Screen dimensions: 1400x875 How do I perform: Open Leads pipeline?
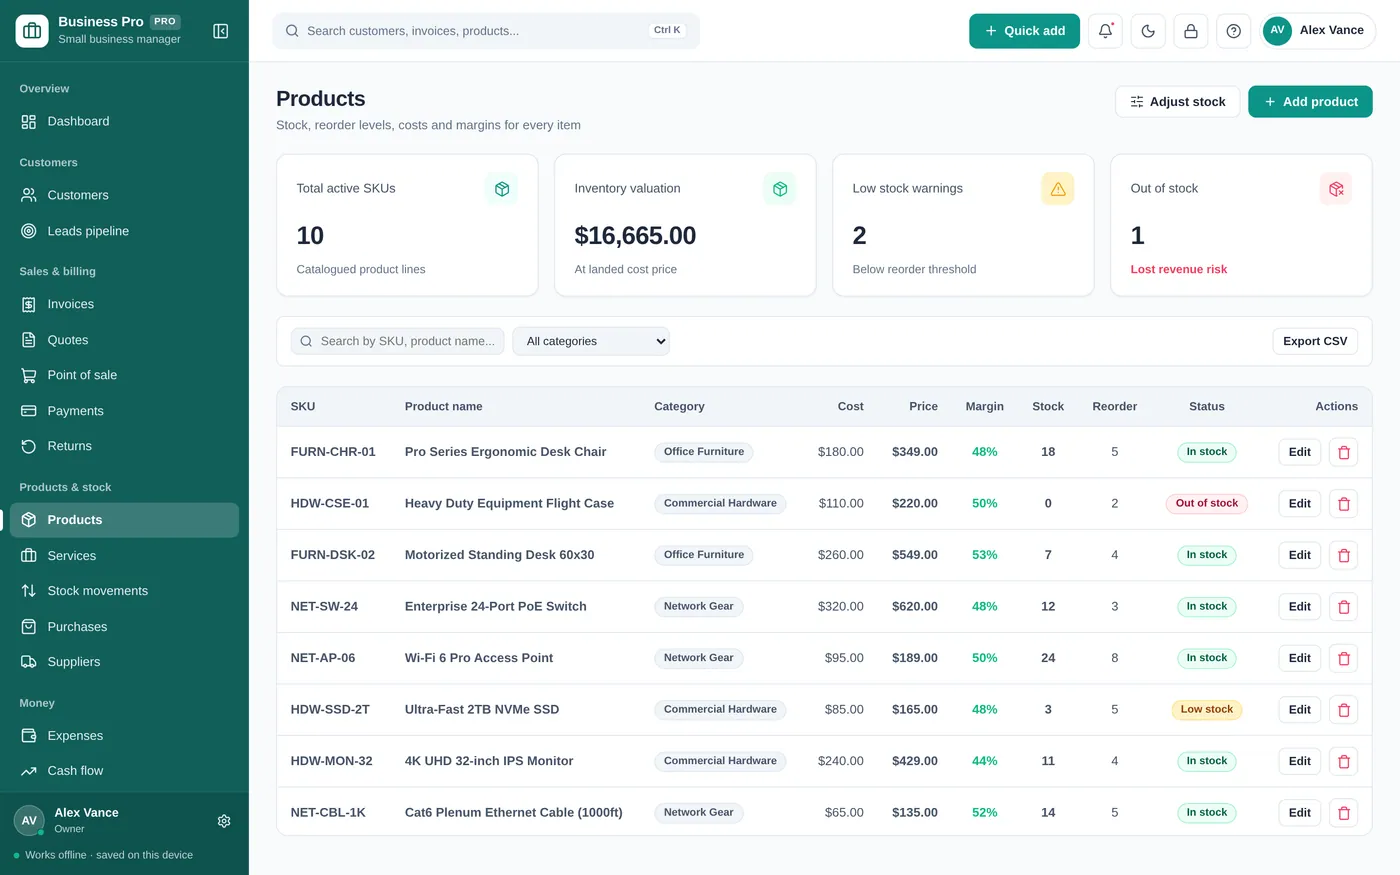coord(124,231)
